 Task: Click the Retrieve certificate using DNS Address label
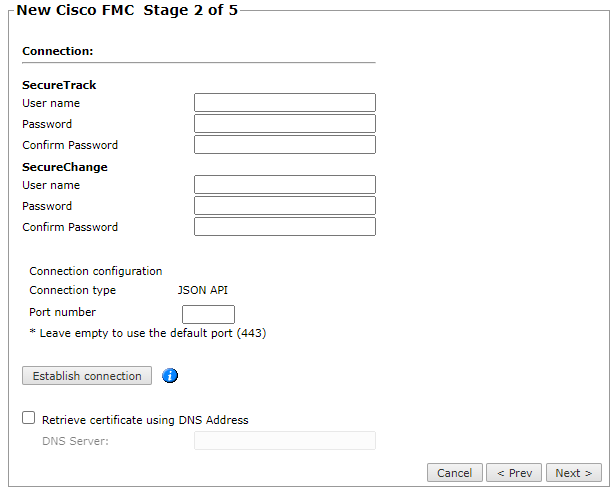145,420
